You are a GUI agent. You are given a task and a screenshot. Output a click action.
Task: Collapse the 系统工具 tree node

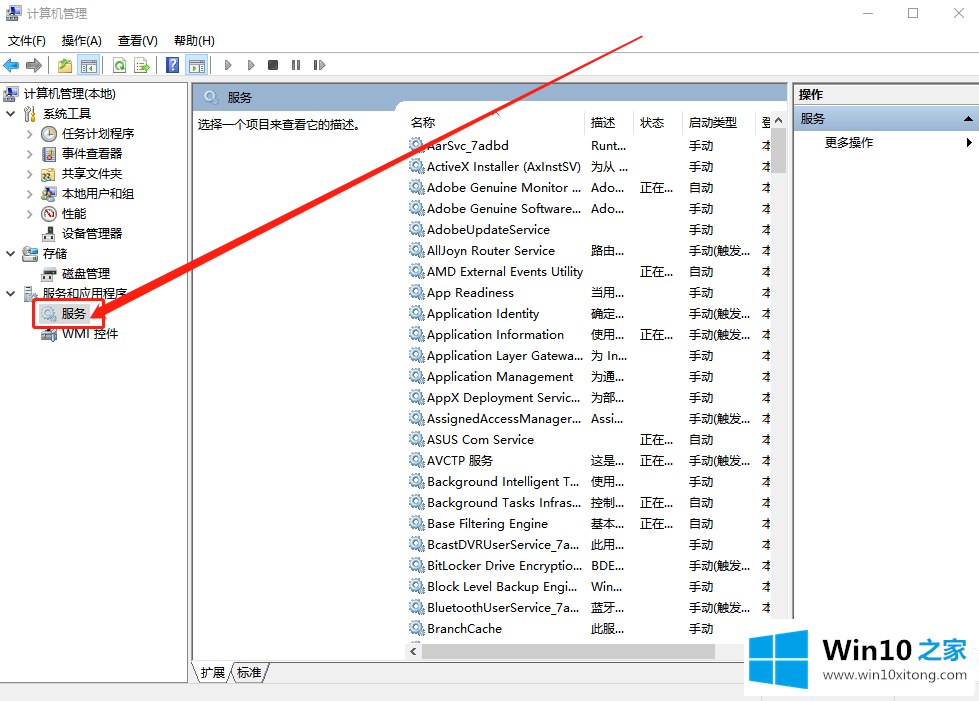(11, 114)
